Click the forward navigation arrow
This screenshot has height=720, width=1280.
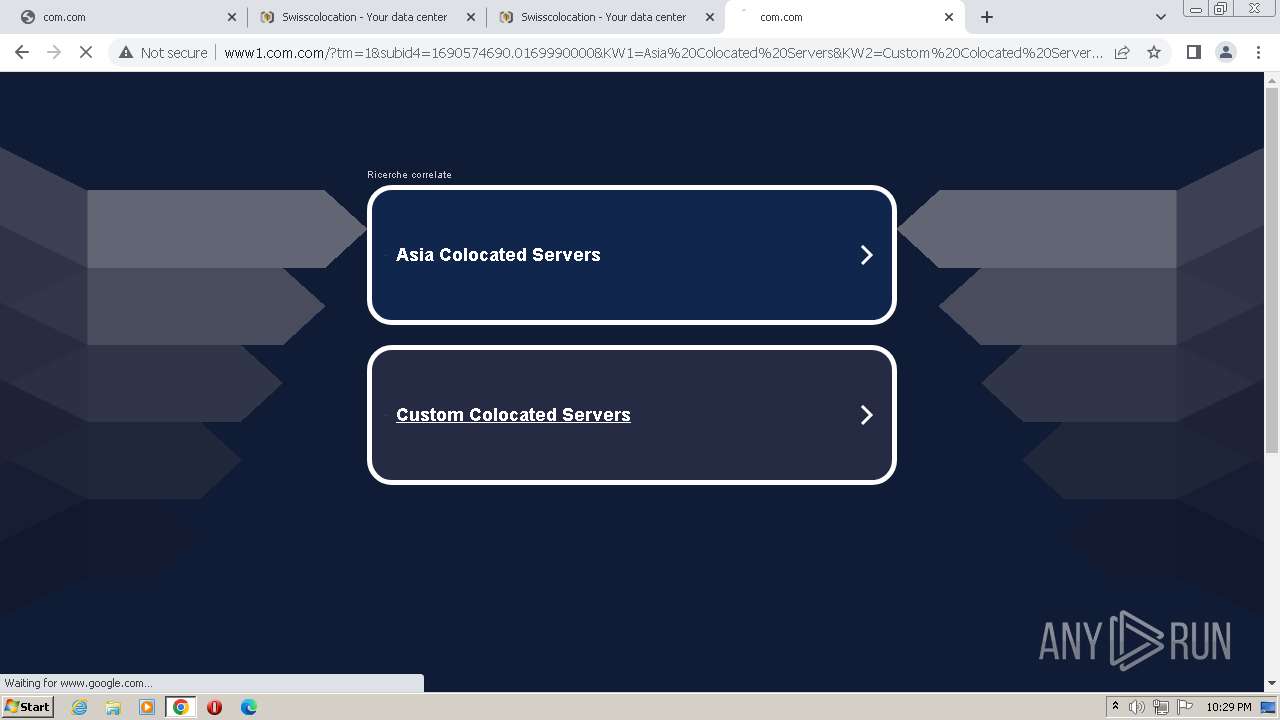(x=54, y=52)
